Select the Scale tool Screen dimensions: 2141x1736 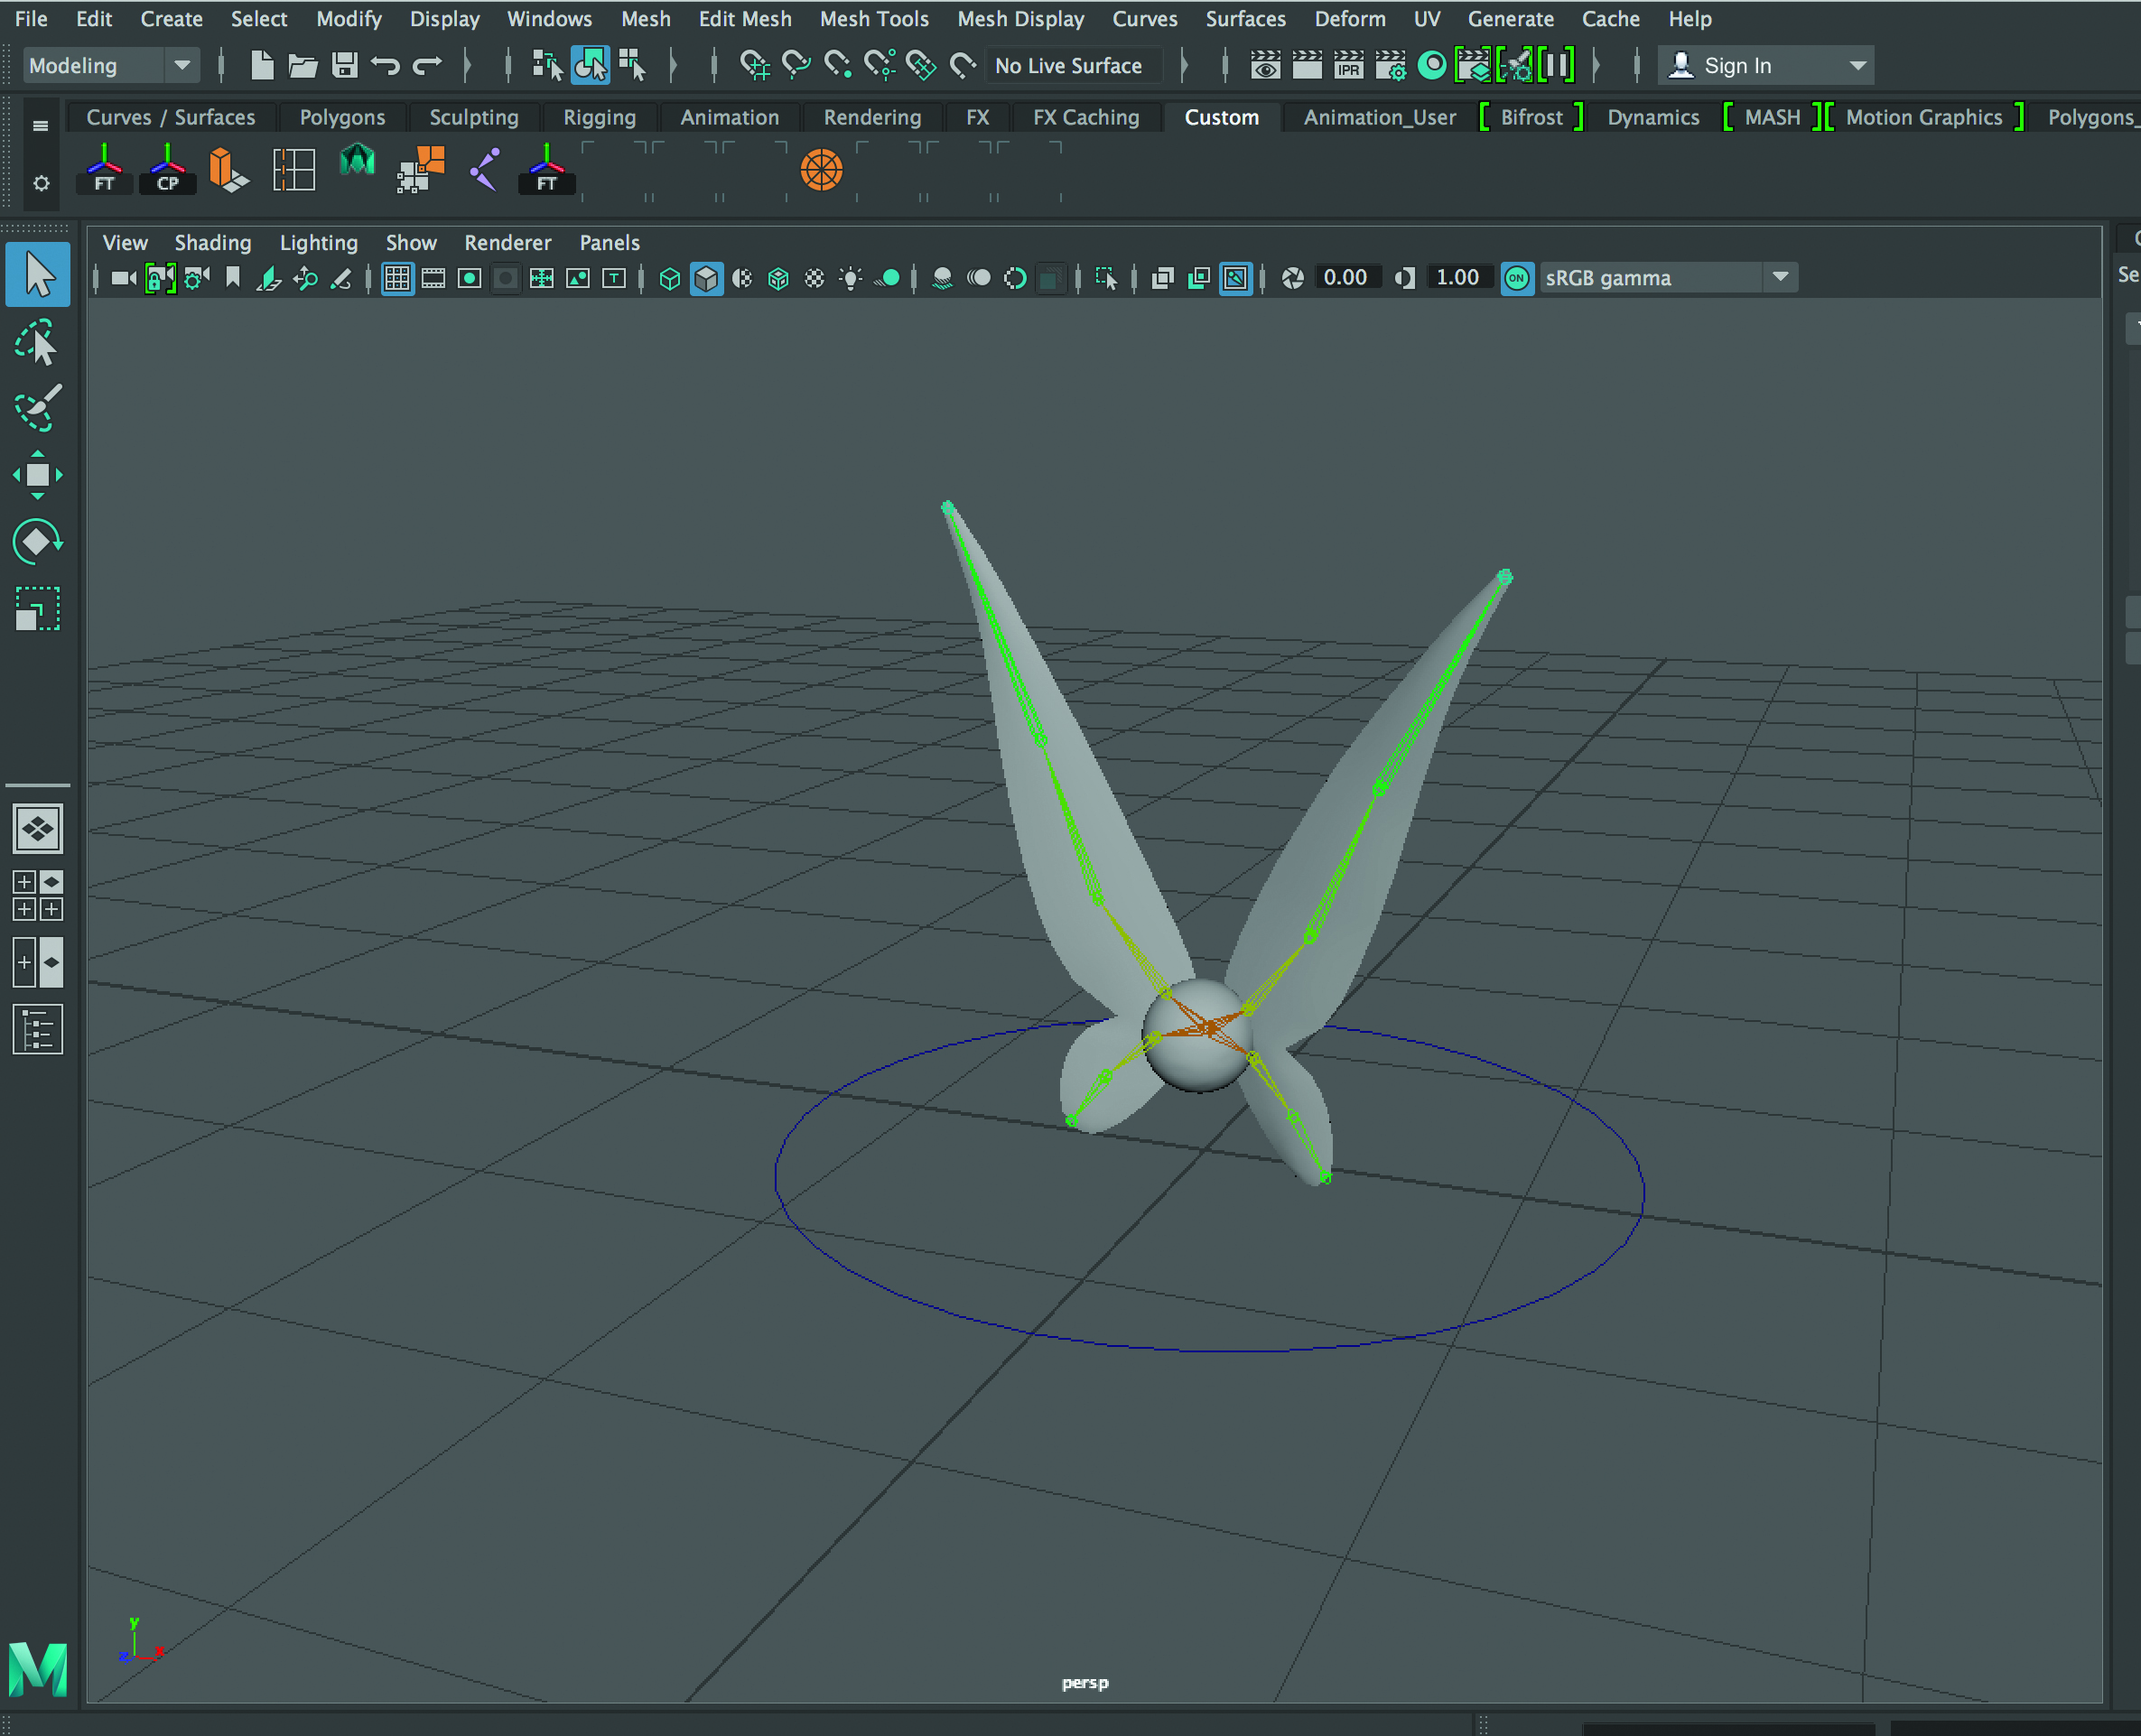[x=37, y=609]
